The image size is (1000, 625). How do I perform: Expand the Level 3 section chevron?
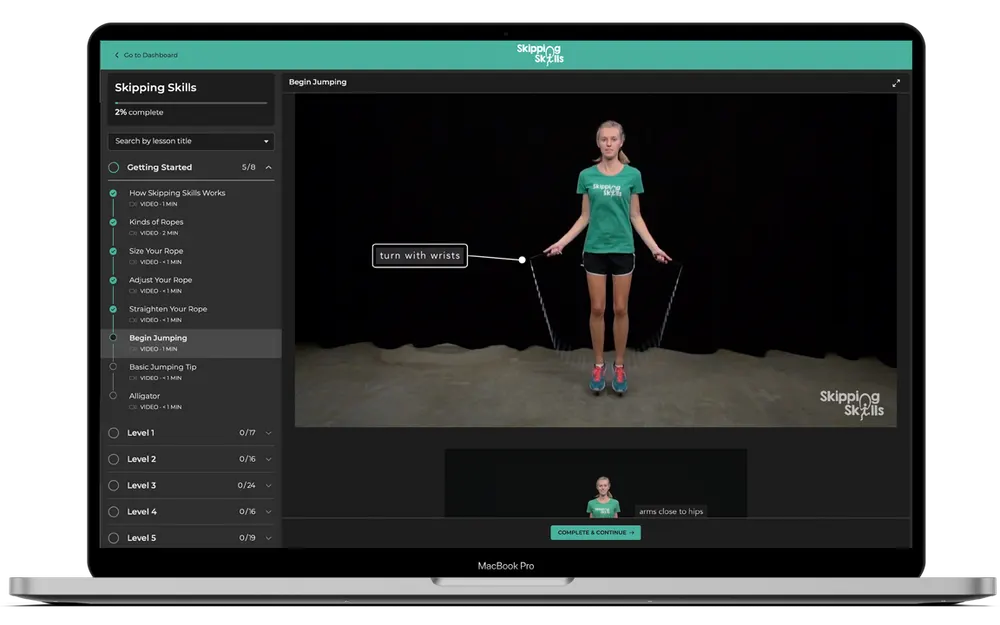(268, 485)
